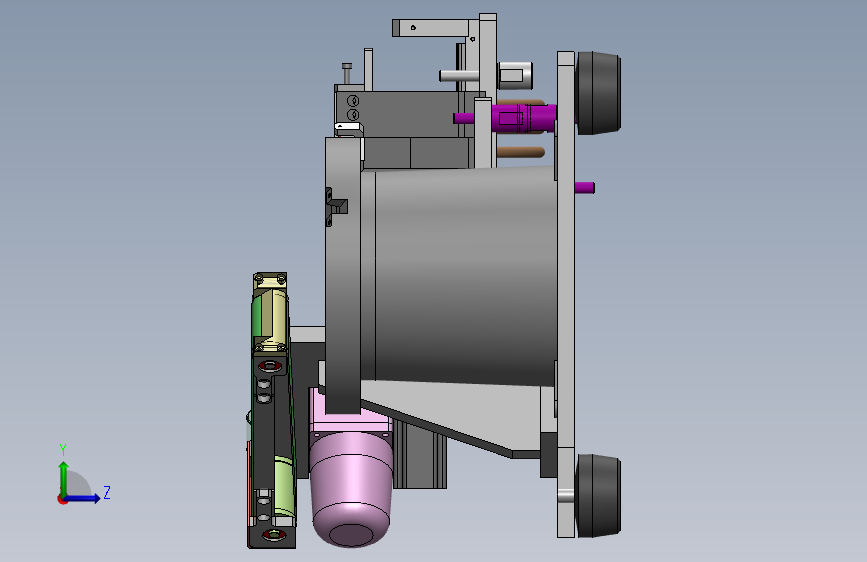This screenshot has width=867, height=562.
Task: Select the magenta shaft coupling
Action: pyautogui.click(x=525, y=117)
